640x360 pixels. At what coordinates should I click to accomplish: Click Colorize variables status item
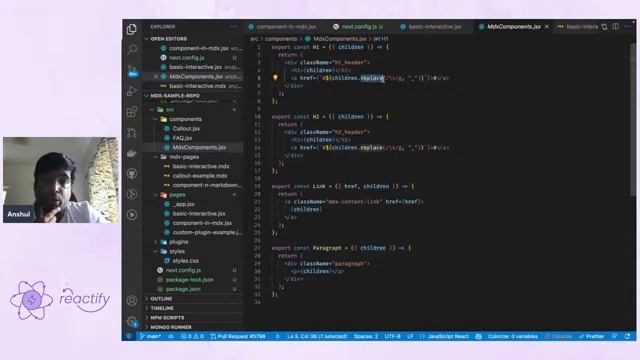[513, 336]
